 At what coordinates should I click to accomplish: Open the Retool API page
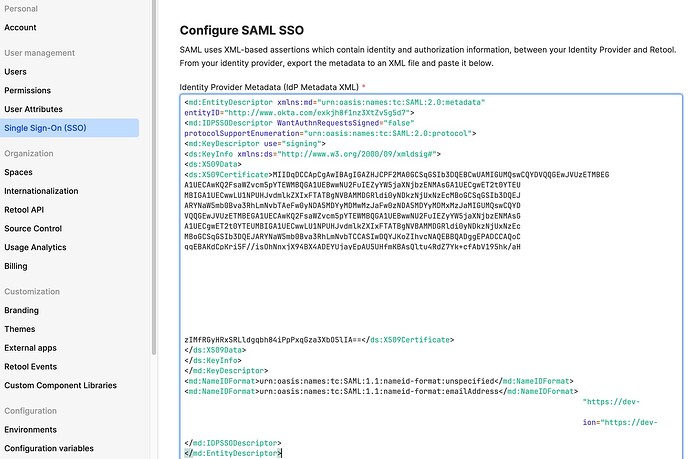[24, 210]
